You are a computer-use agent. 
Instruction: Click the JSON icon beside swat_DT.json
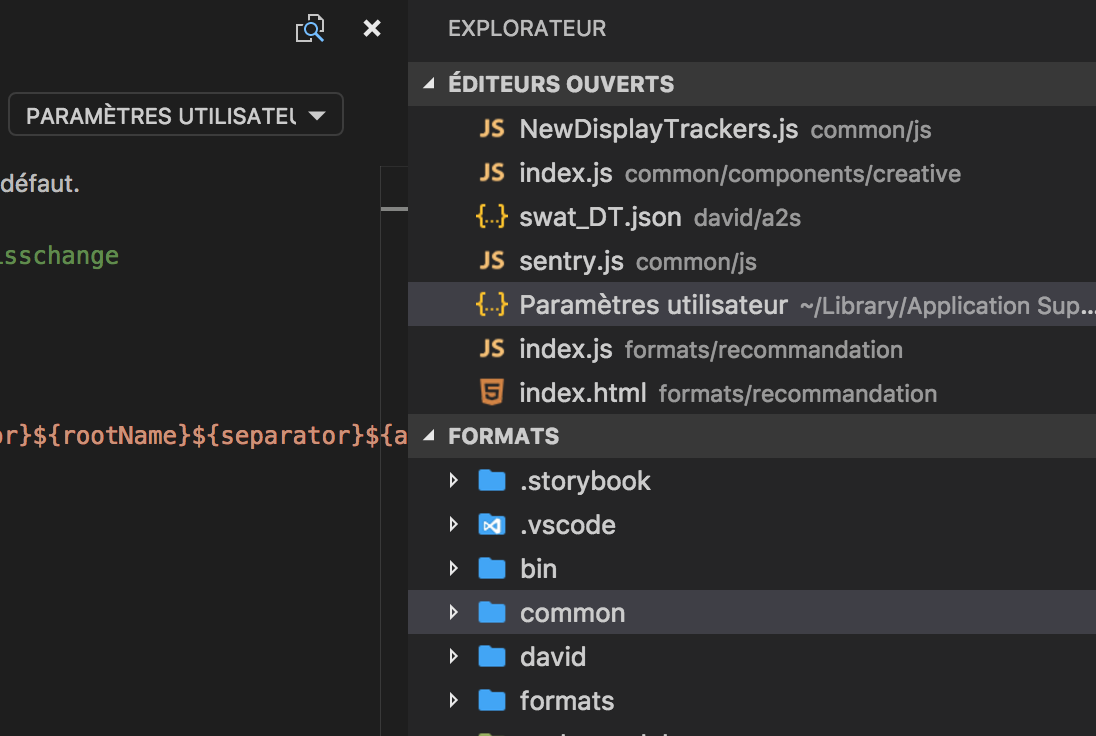pyautogui.click(x=493, y=217)
